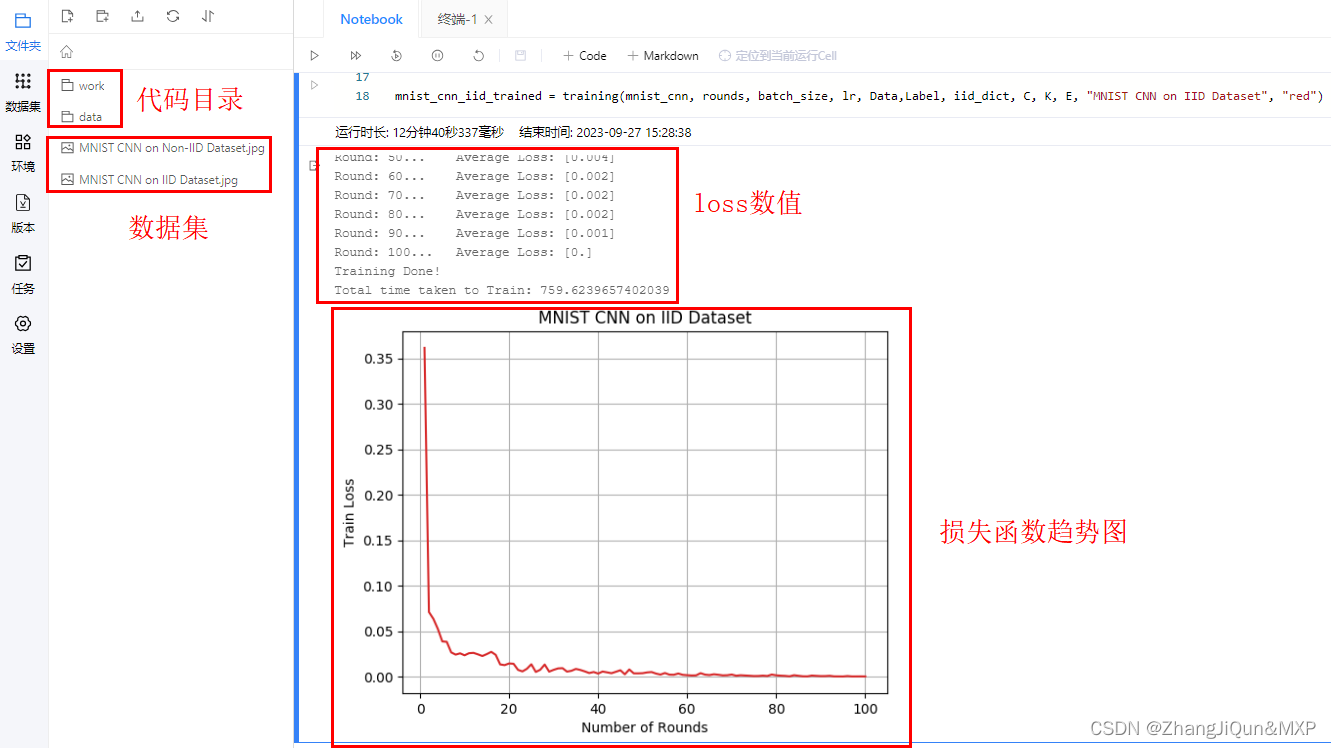Go to the home directory icon
The image size is (1331, 748).
(67, 52)
